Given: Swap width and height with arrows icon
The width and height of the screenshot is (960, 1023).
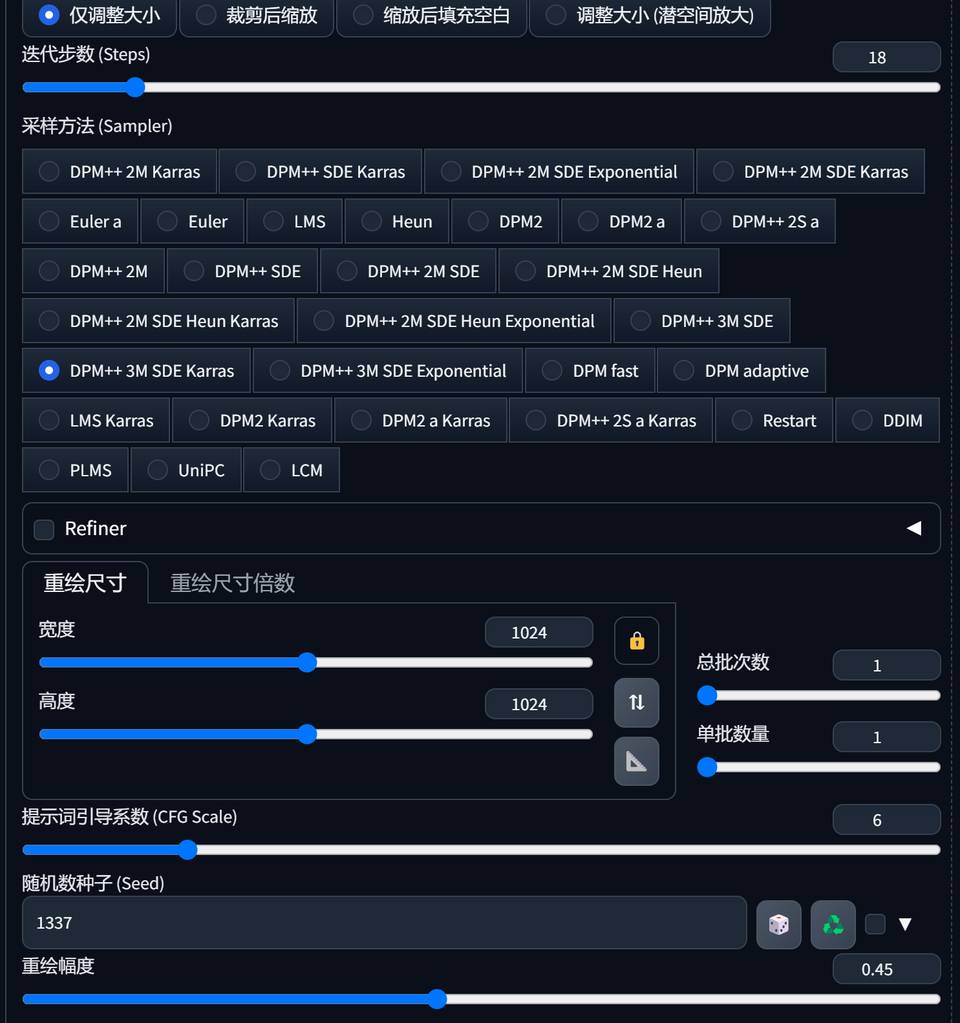Looking at the screenshot, I should (x=636, y=702).
